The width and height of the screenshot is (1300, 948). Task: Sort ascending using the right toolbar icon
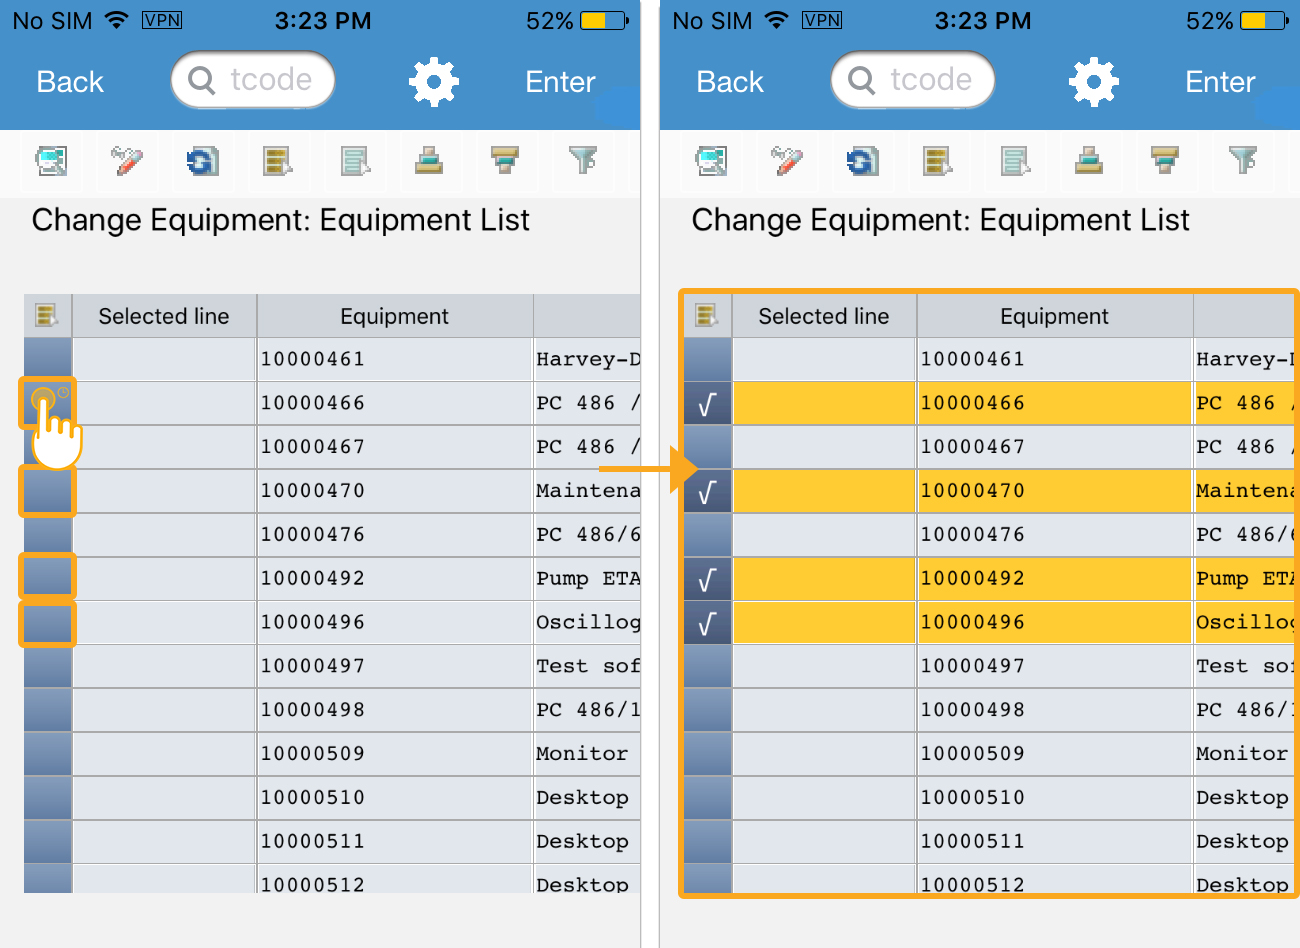pos(1089,161)
